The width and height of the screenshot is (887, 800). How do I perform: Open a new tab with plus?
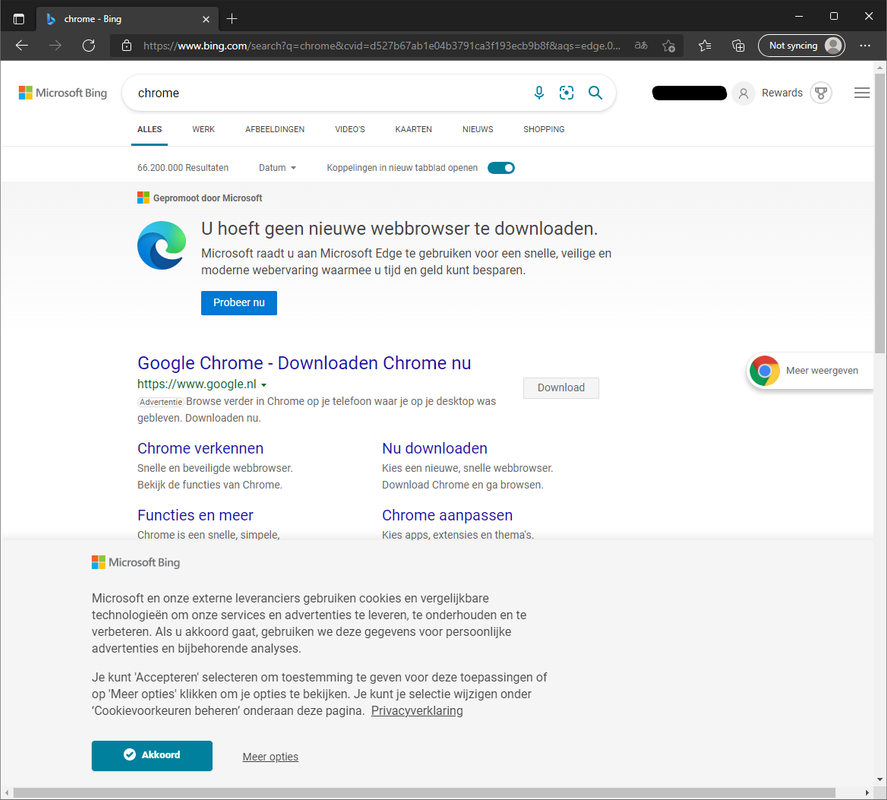(x=231, y=19)
